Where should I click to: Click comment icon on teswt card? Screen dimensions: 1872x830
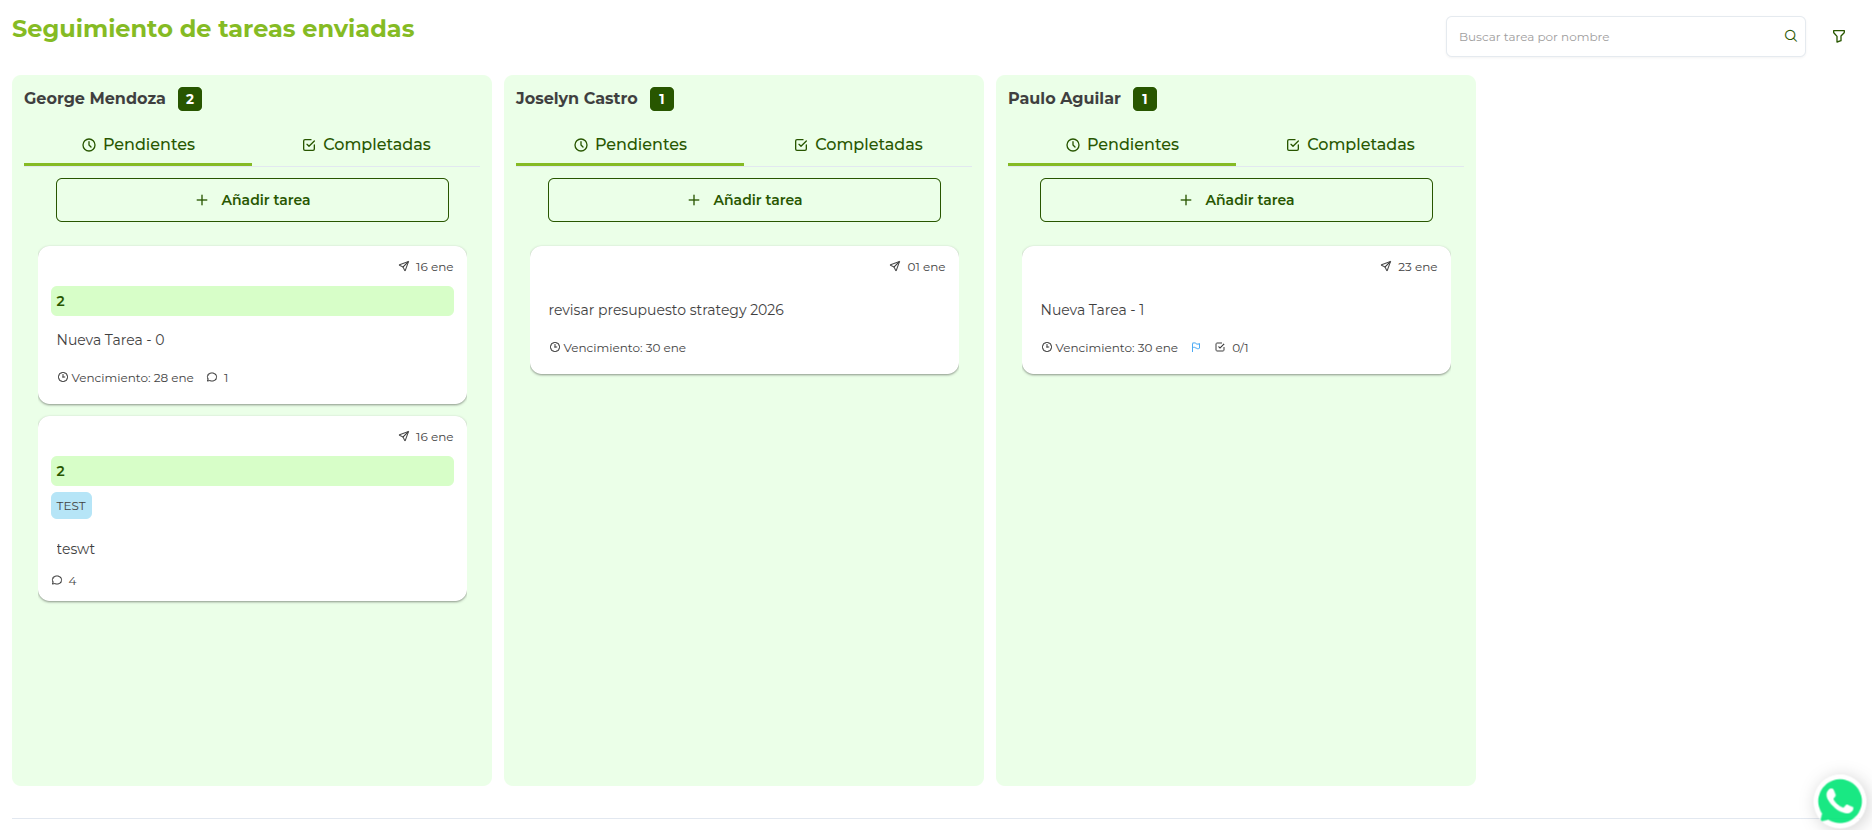click(57, 581)
